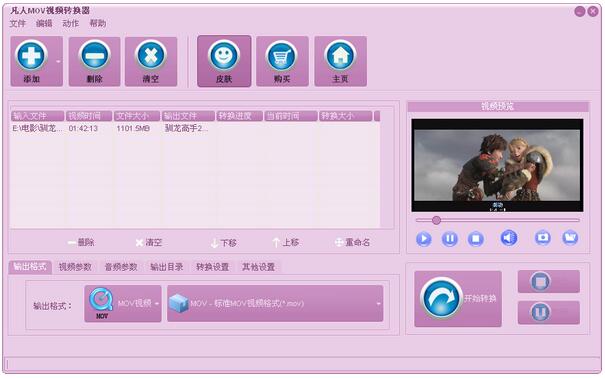Expand the 标准MOV视频格式 profile dropdown
Viewport: 605px width, 379px height.
click(275, 304)
